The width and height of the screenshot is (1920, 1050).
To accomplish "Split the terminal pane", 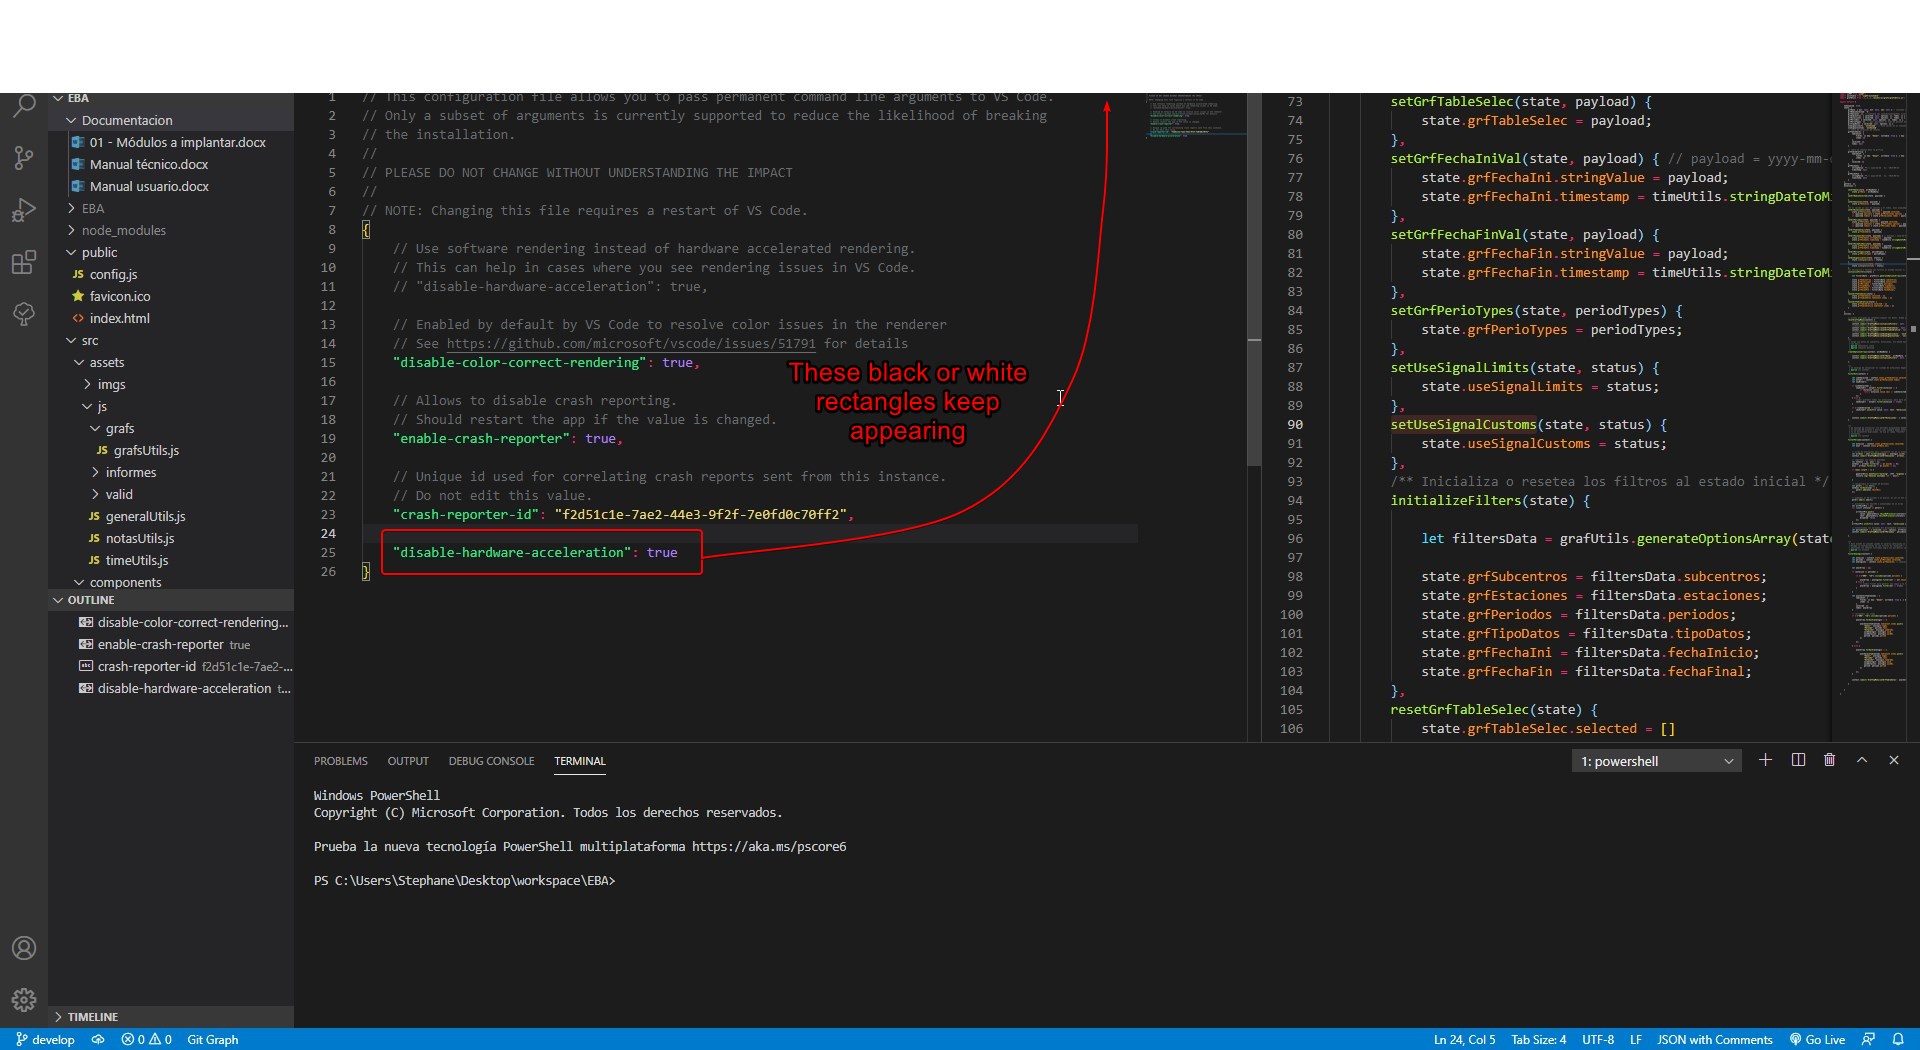I will tap(1797, 760).
